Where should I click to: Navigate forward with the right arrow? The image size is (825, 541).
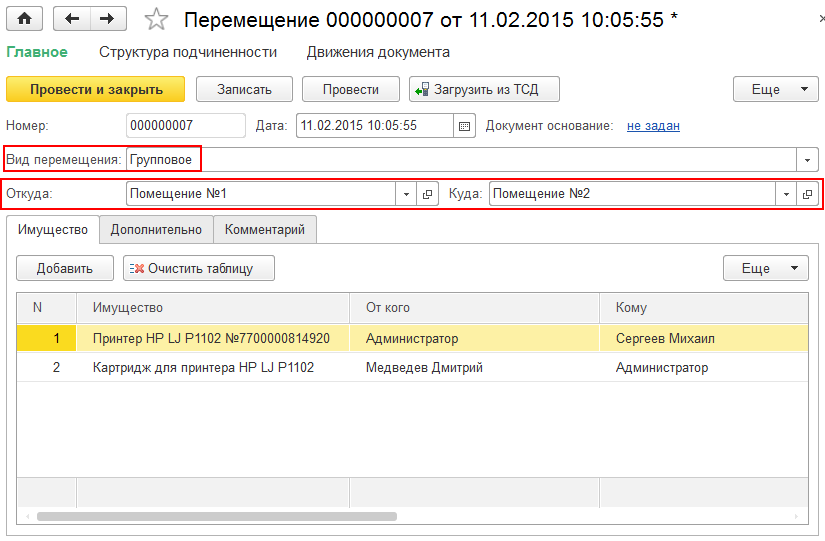[108, 19]
